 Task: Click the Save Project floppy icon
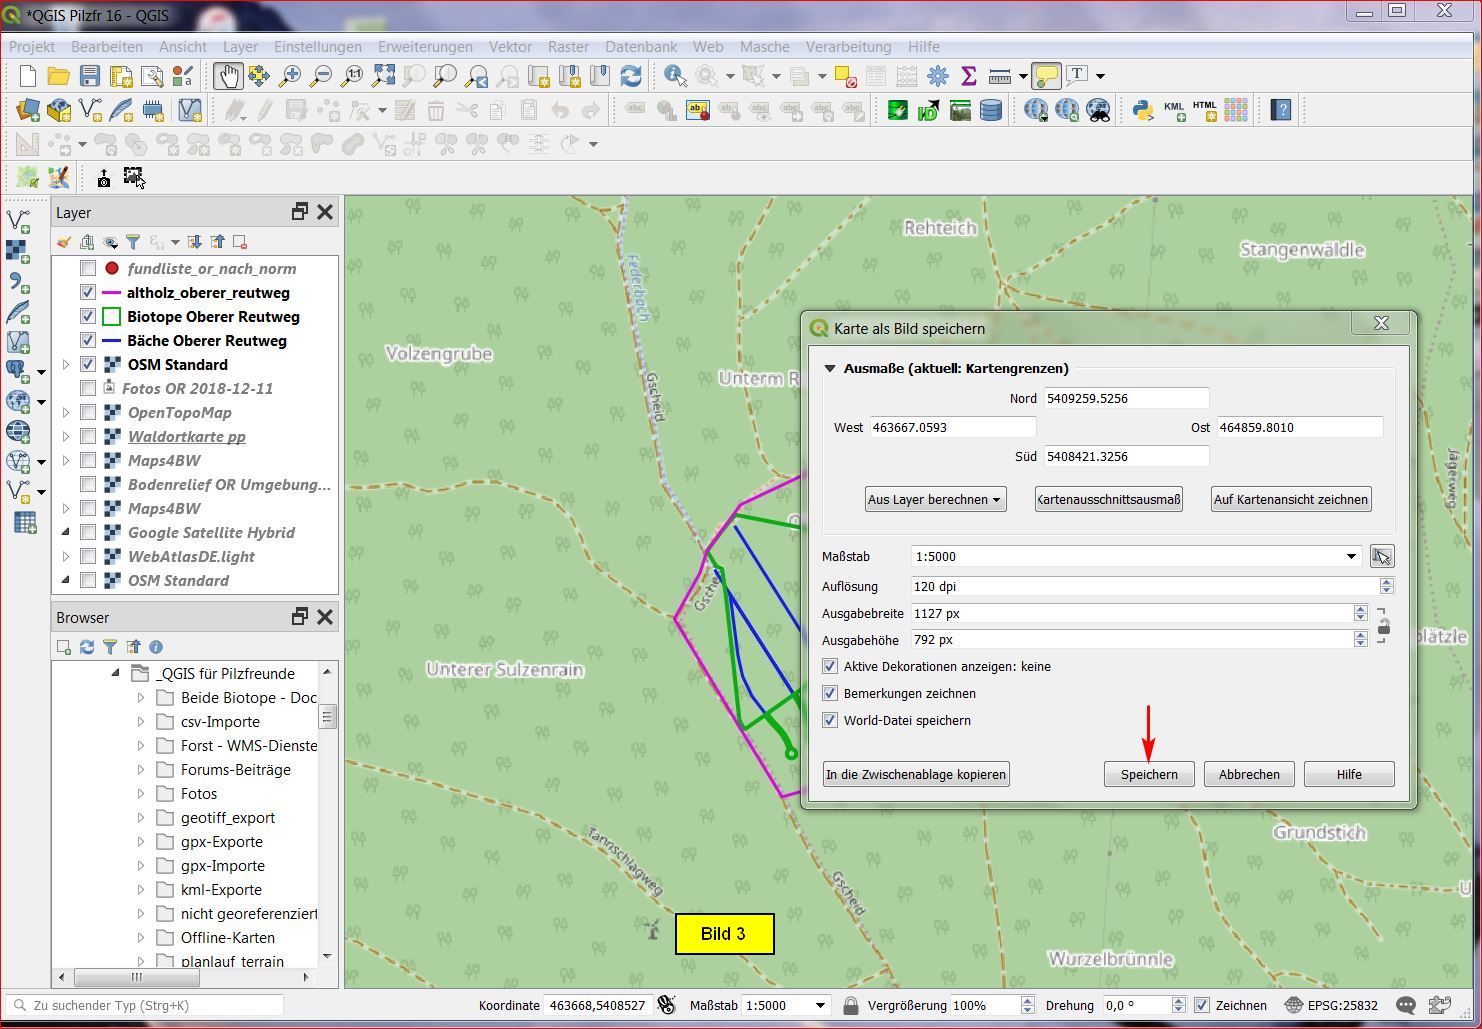[x=90, y=76]
